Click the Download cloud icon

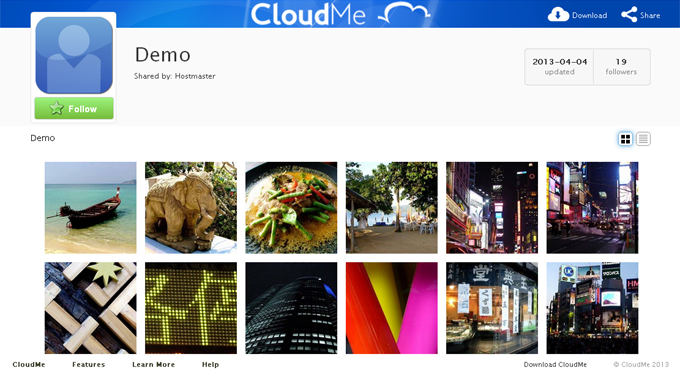558,14
